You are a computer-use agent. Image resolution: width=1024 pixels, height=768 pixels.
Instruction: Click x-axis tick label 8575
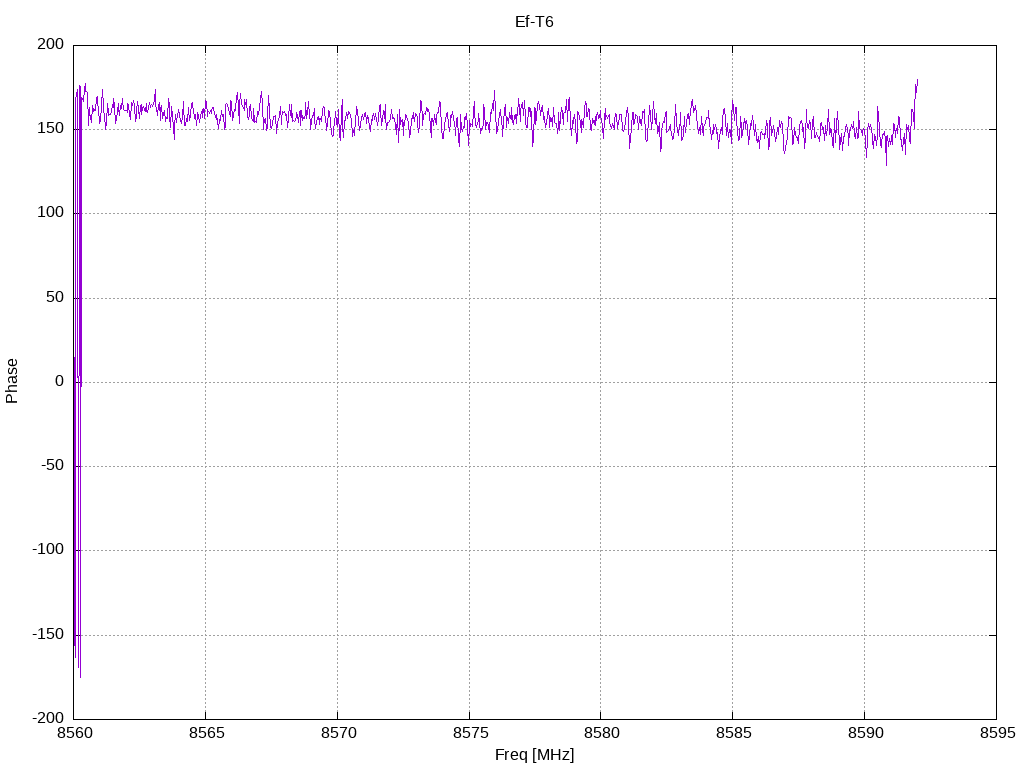point(470,733)
